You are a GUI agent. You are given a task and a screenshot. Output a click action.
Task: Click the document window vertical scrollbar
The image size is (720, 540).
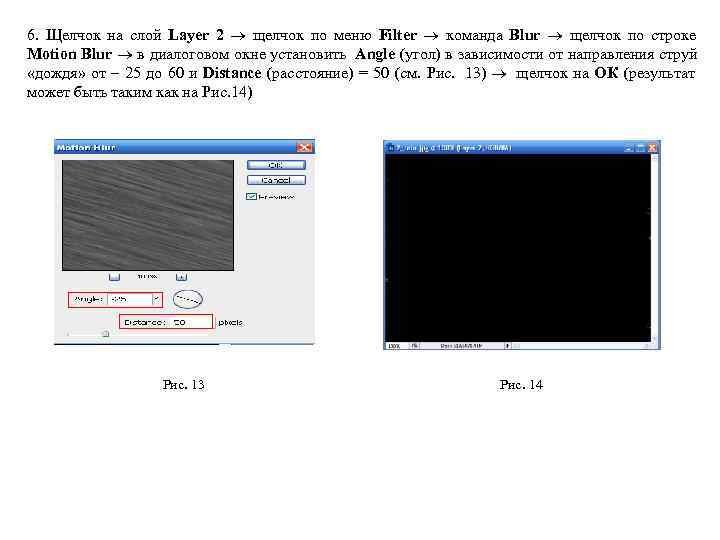click(655, 248)
